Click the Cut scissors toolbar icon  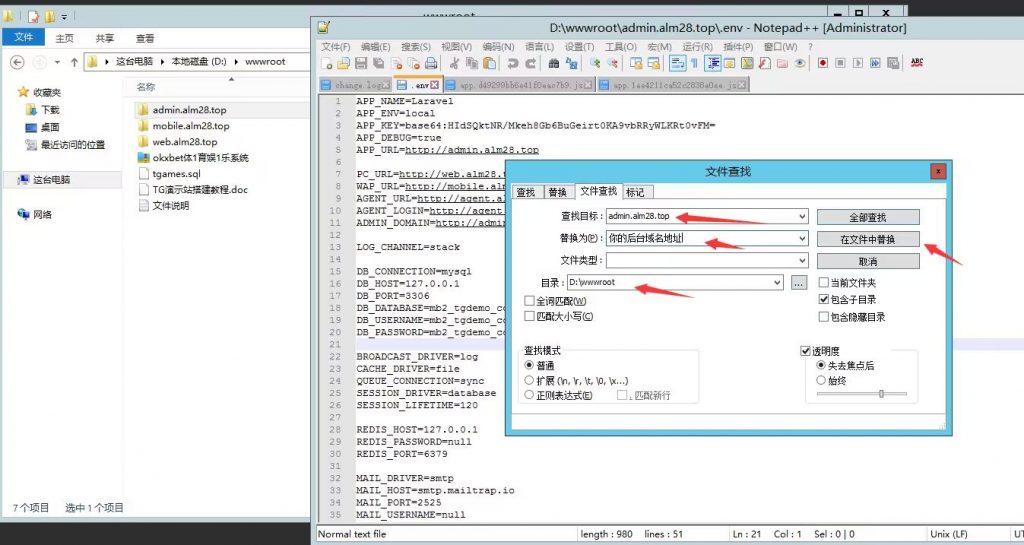tap(454, 63)
